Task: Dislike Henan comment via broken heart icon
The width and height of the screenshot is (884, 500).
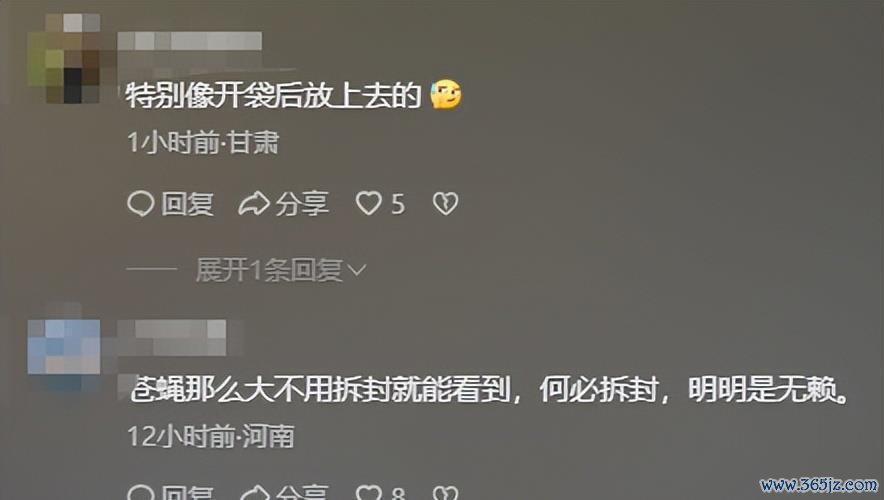Action: [x=445, y=493]
